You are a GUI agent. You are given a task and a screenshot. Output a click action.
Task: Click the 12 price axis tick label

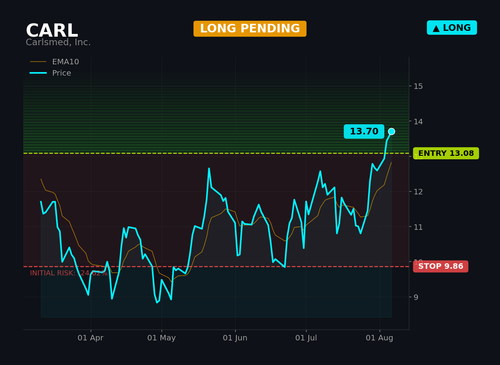[x=418, y=192]
